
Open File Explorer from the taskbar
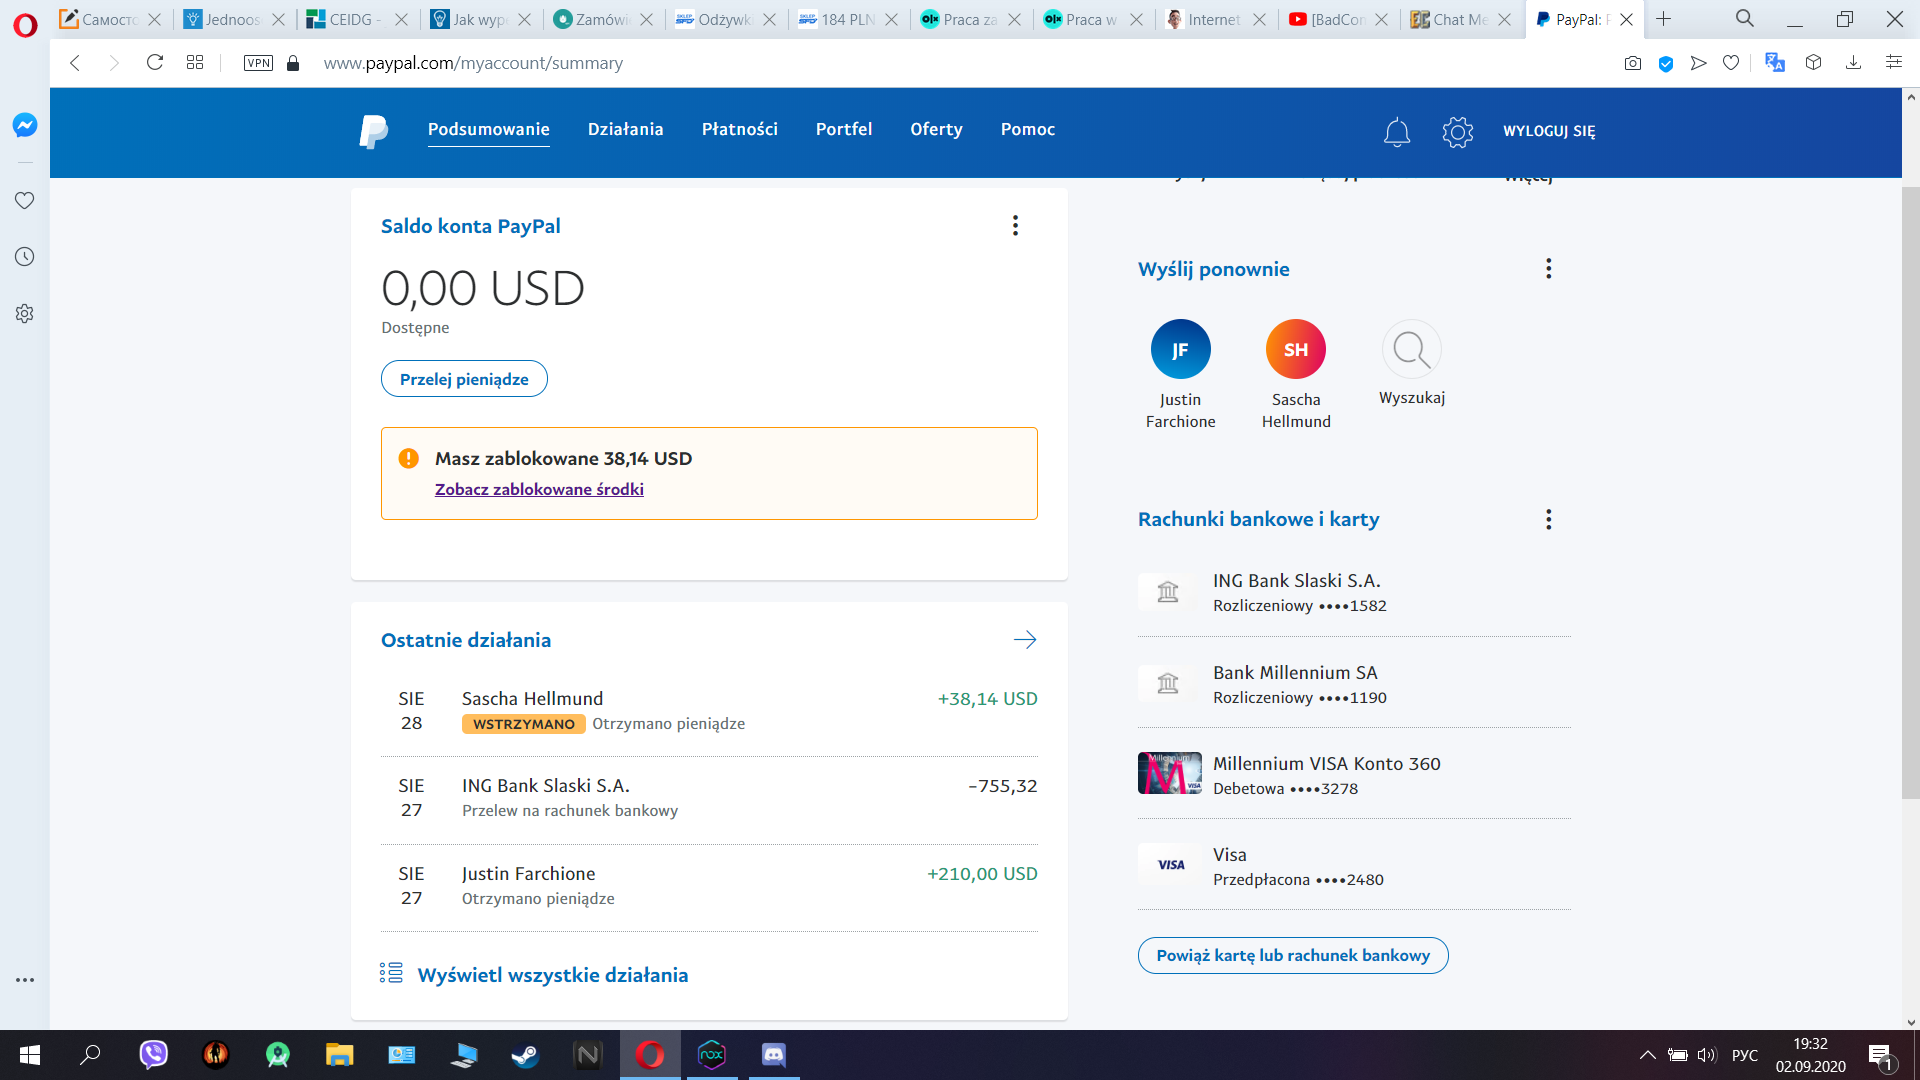(340, 1055)
